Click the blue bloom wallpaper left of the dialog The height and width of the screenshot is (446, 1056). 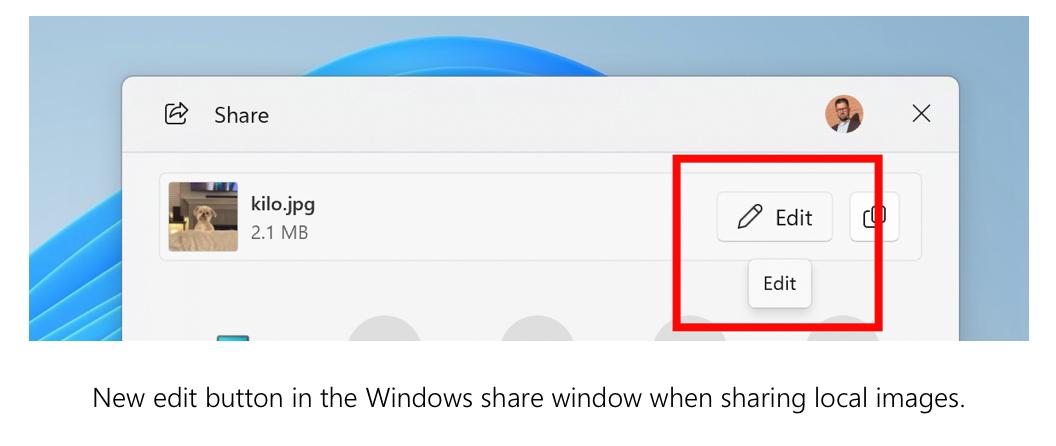point(74,269)
